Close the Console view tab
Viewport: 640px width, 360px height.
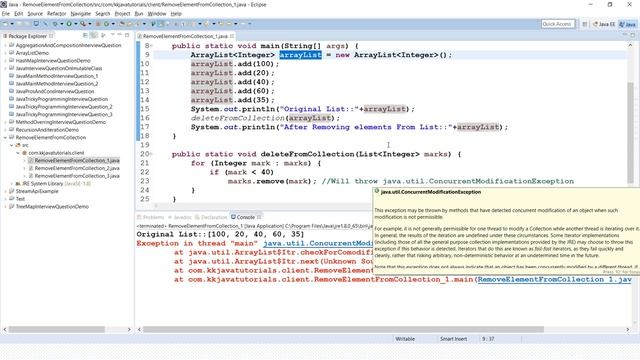[259, 217]
